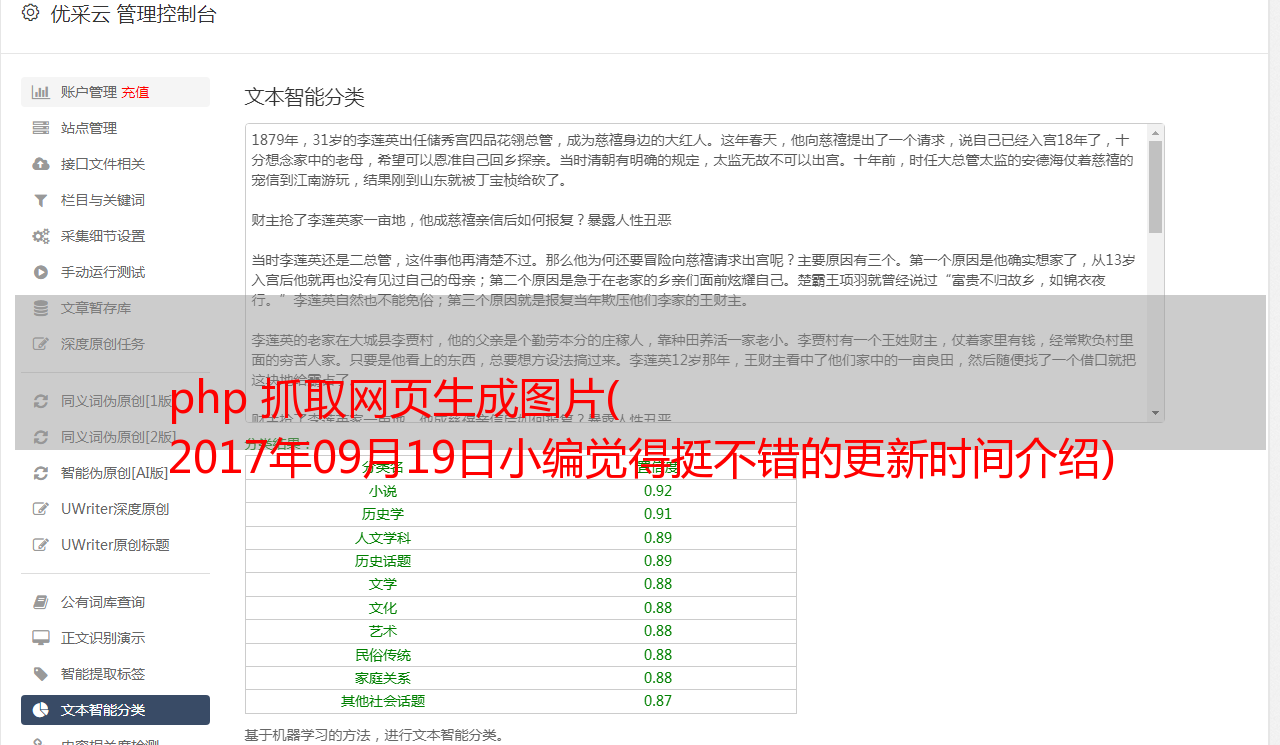This screenshot has width=1280, height=745.
Task: Click the 0.92 confidence value
Action: point(658,491)
